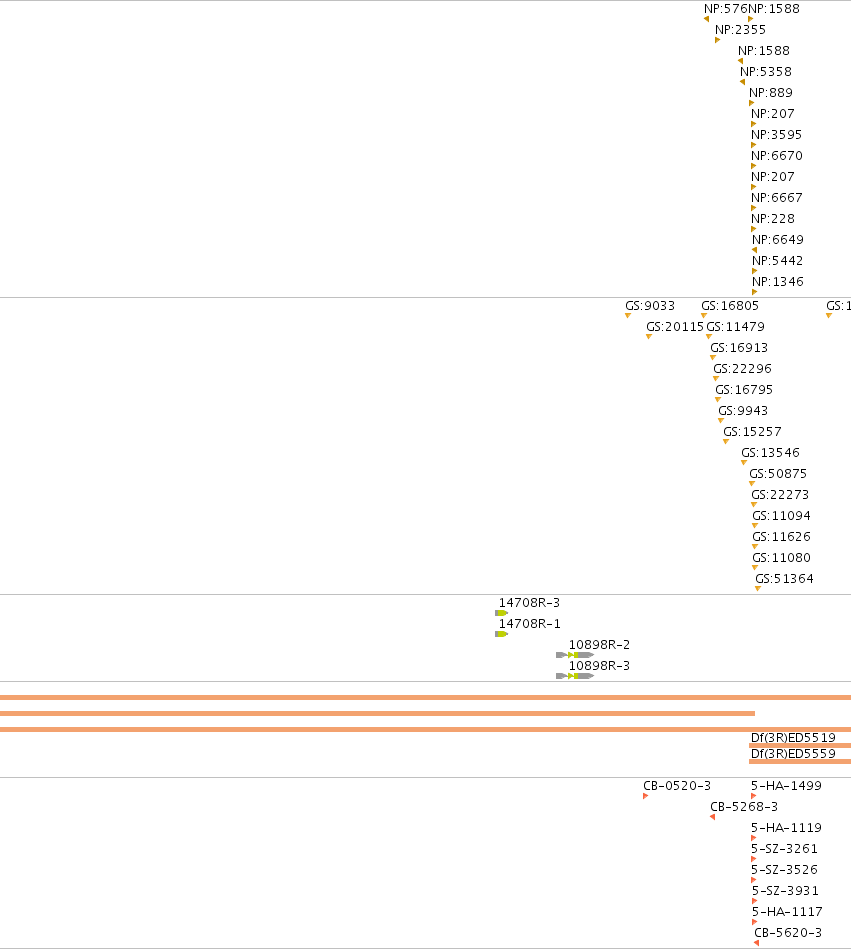The height and width of the screenshot is (949, 851).
Task: Open the 10898R-3 feature label
Action: [599, 666]
